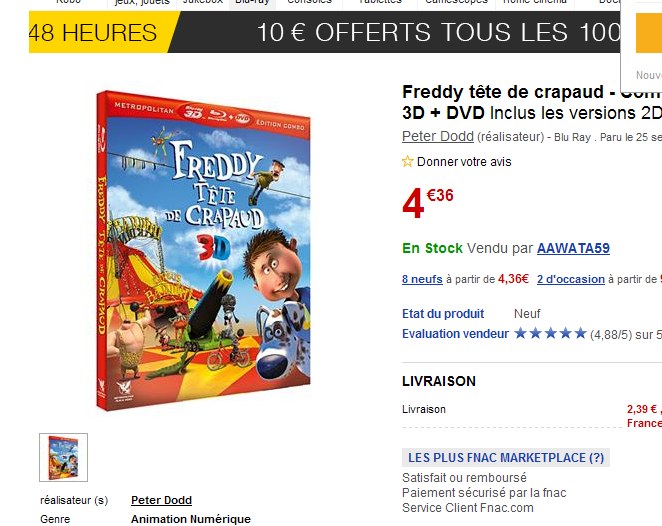Click the 'Etat du produit' label
This screenshot has width=662, height=526.
pos(443,314)
